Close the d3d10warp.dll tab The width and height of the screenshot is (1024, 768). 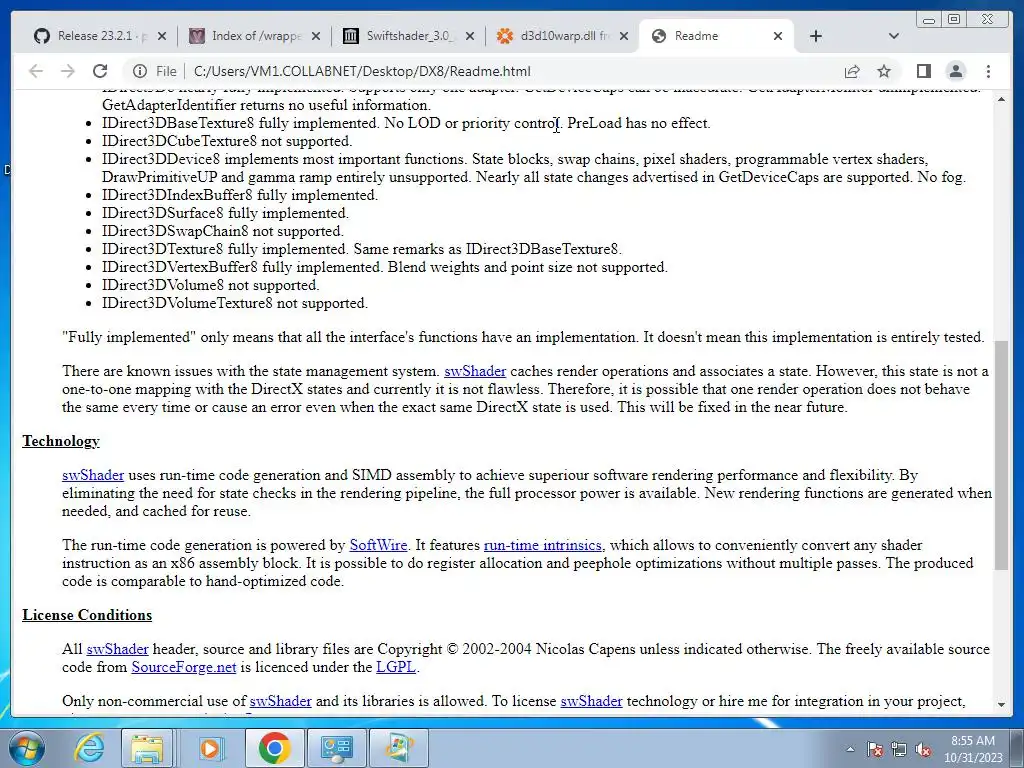tap(624, 37)
